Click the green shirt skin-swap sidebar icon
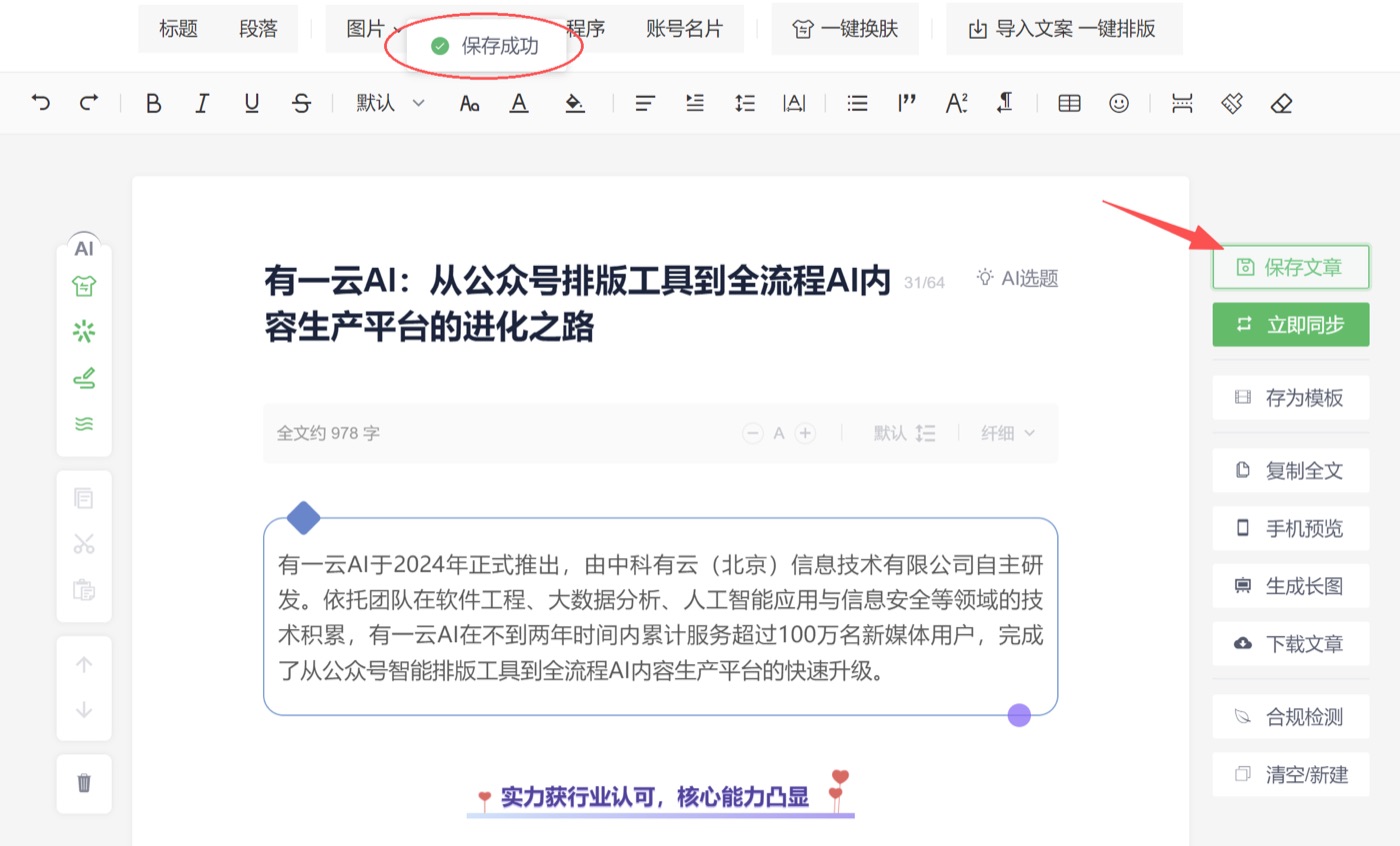This screenshot has width=1400, height=846. click(x=84, y=287)
